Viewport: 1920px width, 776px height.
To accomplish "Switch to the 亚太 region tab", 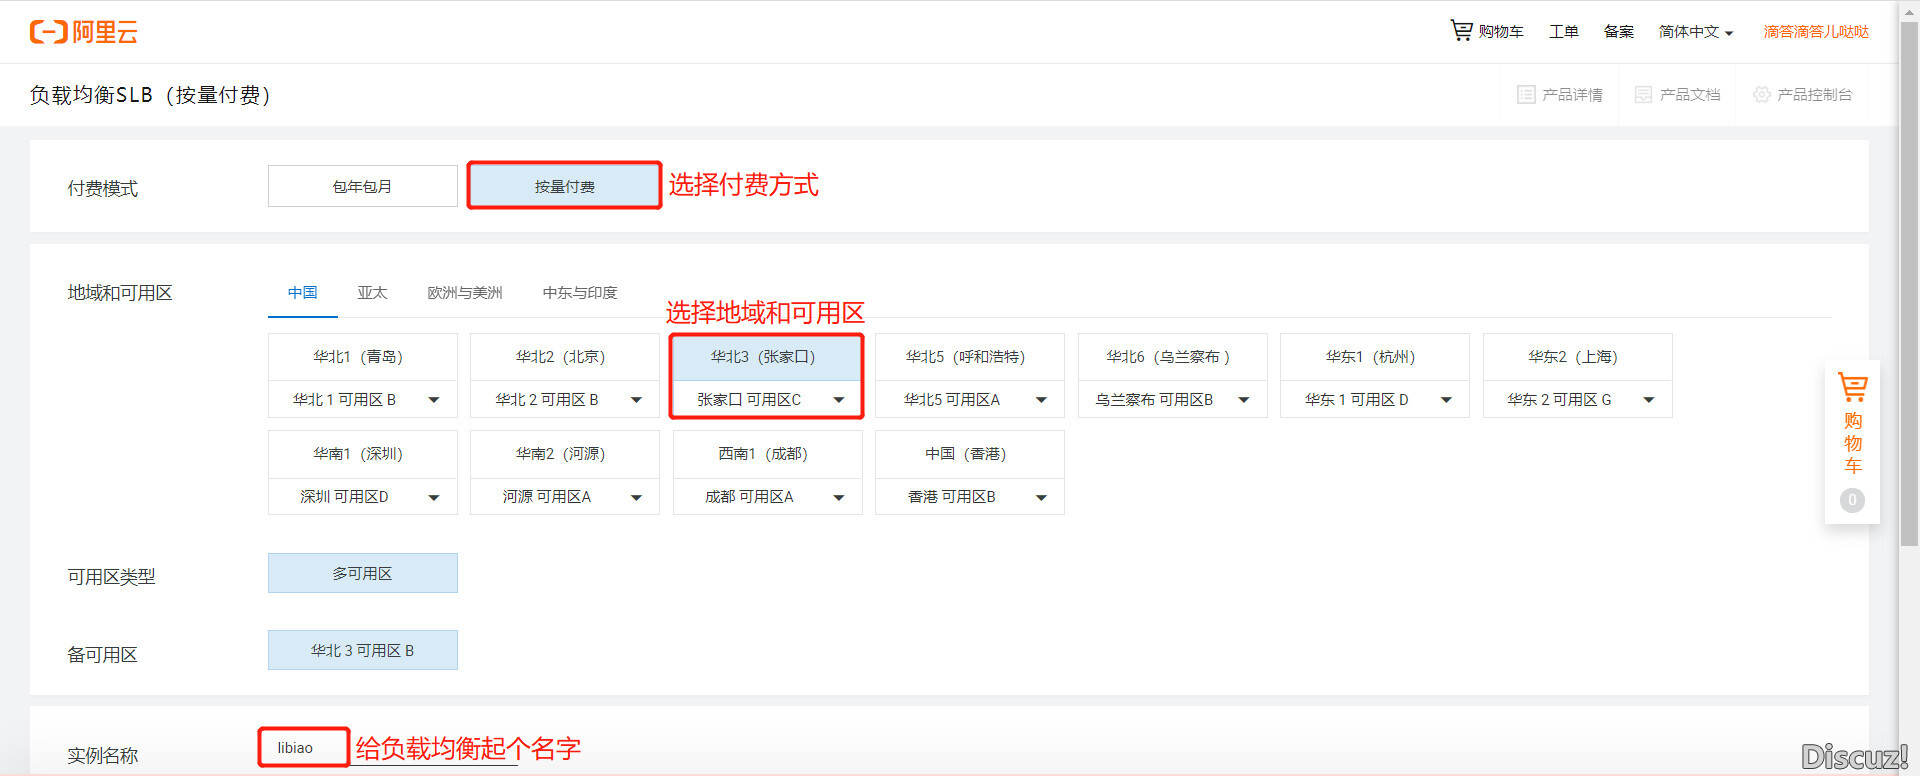I will tap(372, 293).
